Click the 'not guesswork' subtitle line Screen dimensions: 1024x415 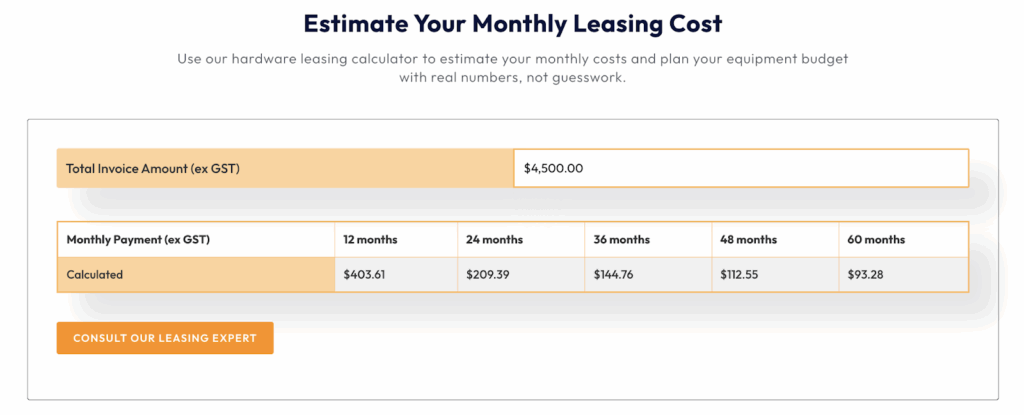click(x=513, y=77)
